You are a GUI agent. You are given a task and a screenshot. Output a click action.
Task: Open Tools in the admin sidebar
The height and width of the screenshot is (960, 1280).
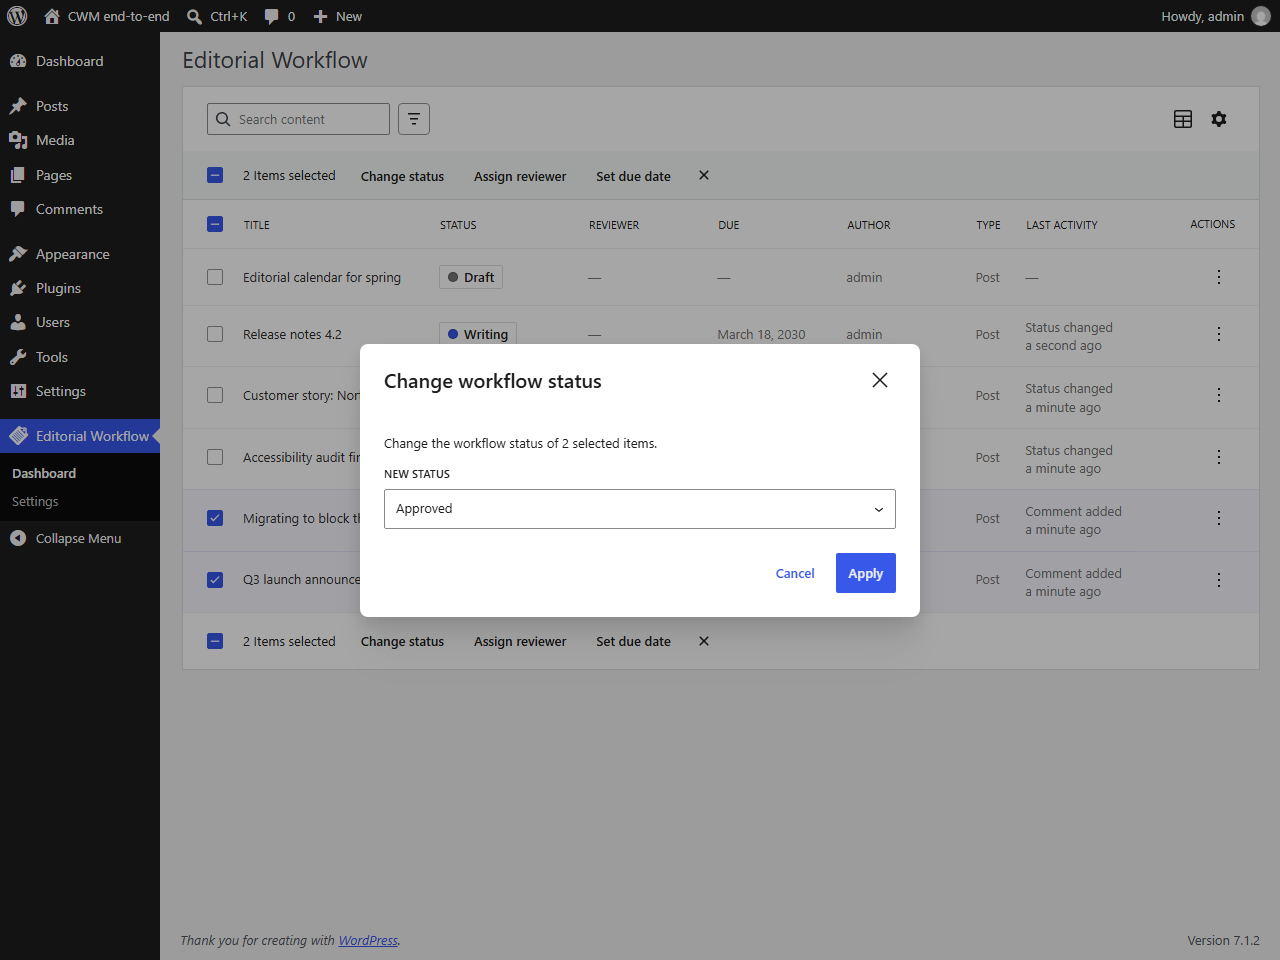point(80,357)
